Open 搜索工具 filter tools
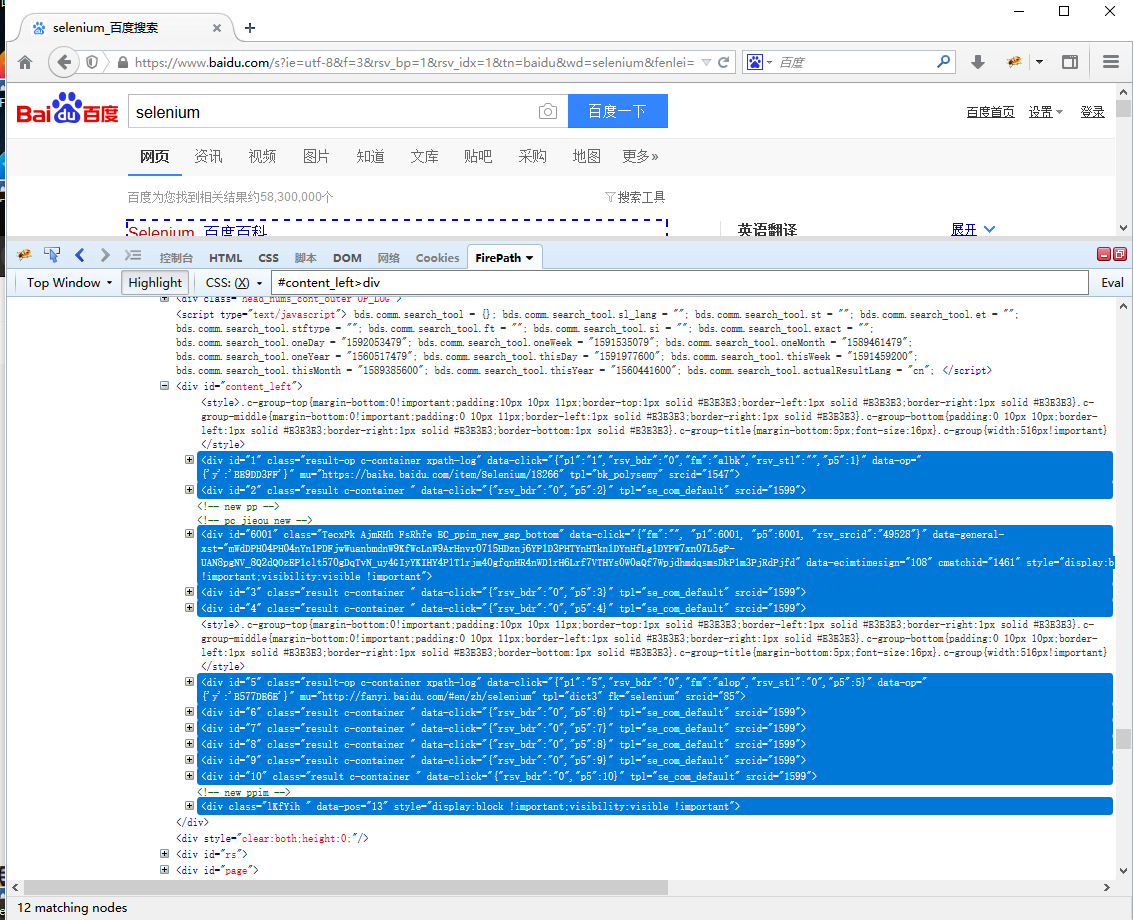 pos(635,197)
